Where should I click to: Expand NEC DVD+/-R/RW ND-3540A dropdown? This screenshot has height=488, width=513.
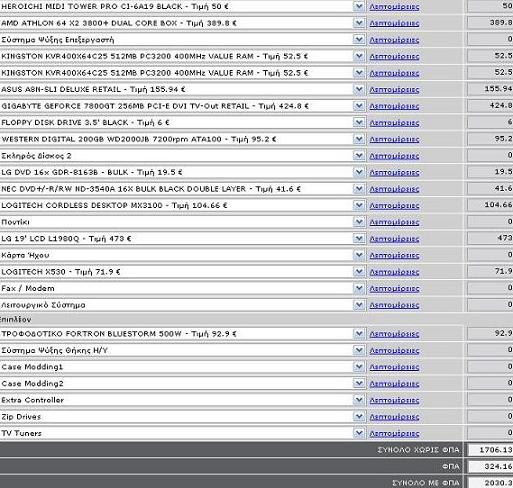pyautogui.click(x=359, y=189)
